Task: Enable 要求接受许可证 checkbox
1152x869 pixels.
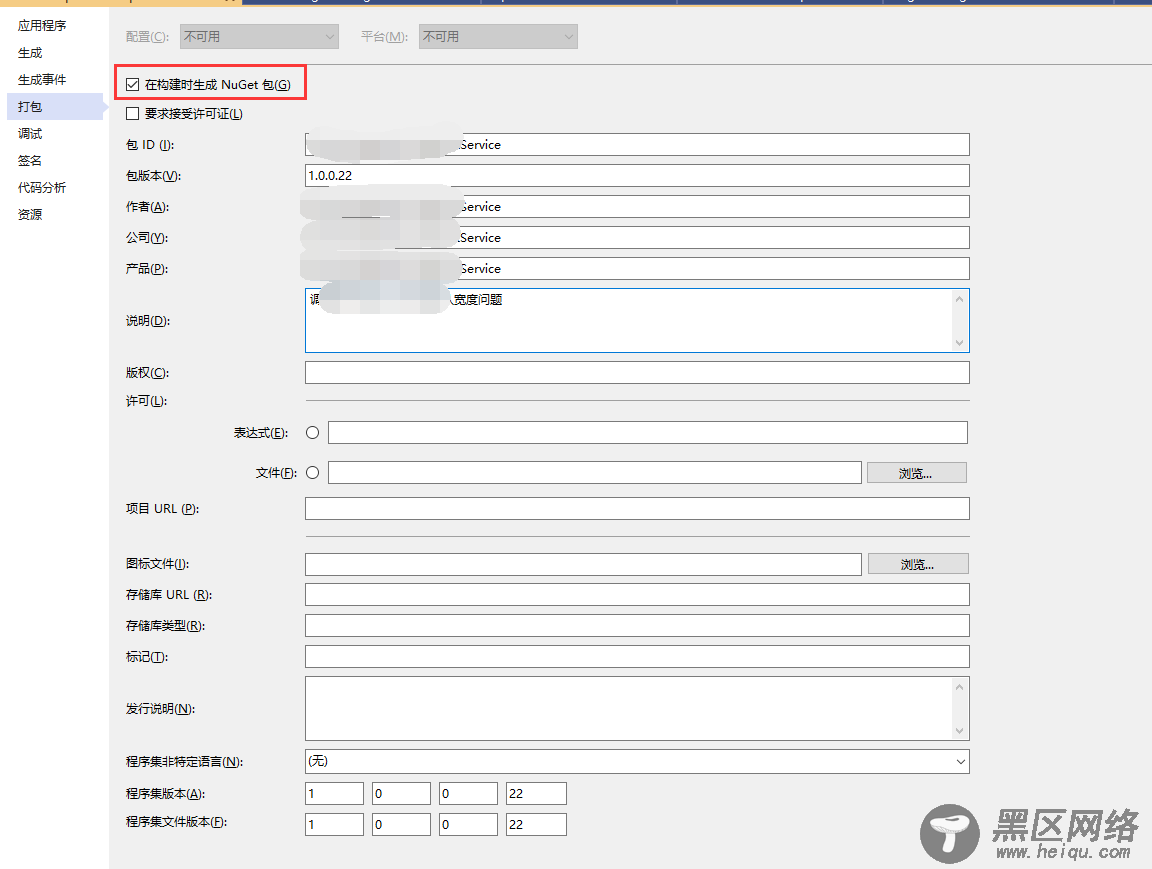Action: point(132,113)
